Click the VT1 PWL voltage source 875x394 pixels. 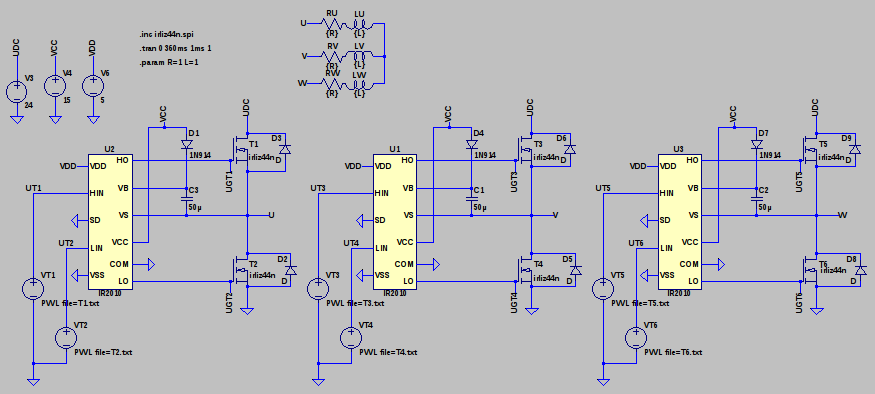coord(33,289)
